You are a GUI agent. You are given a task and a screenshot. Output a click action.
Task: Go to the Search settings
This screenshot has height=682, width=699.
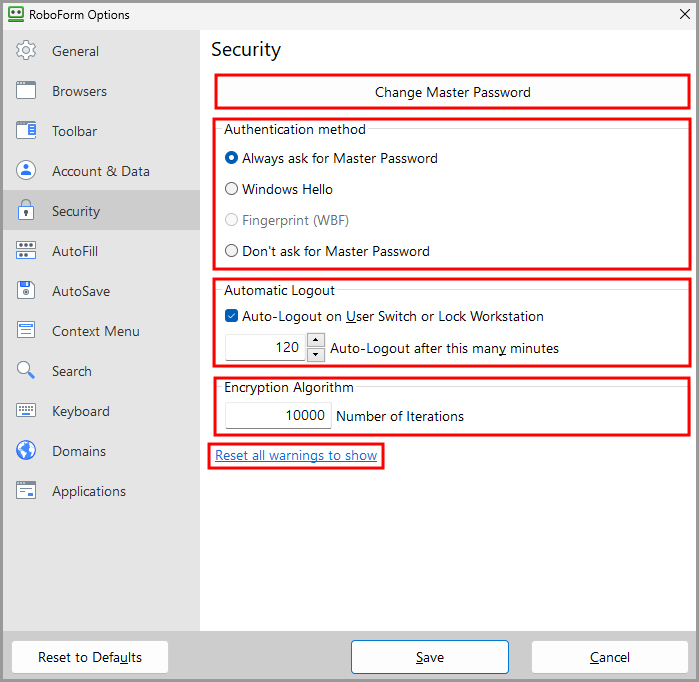tap(102, 370)
